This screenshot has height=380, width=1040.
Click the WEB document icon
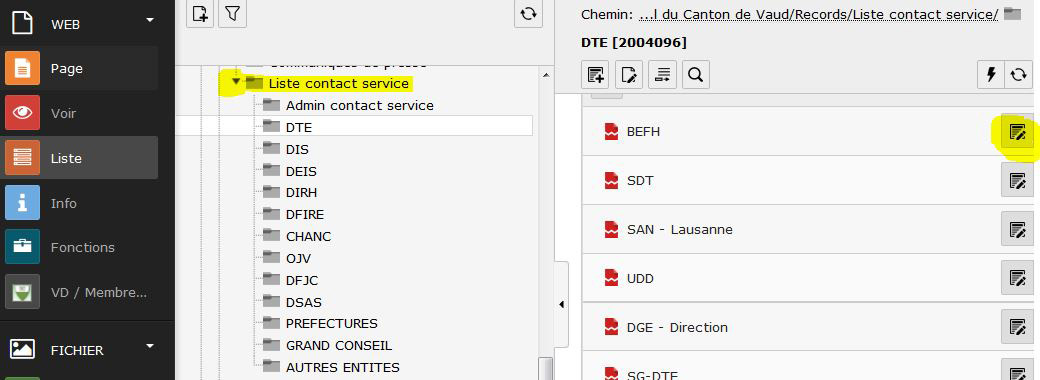pos(23,23)
